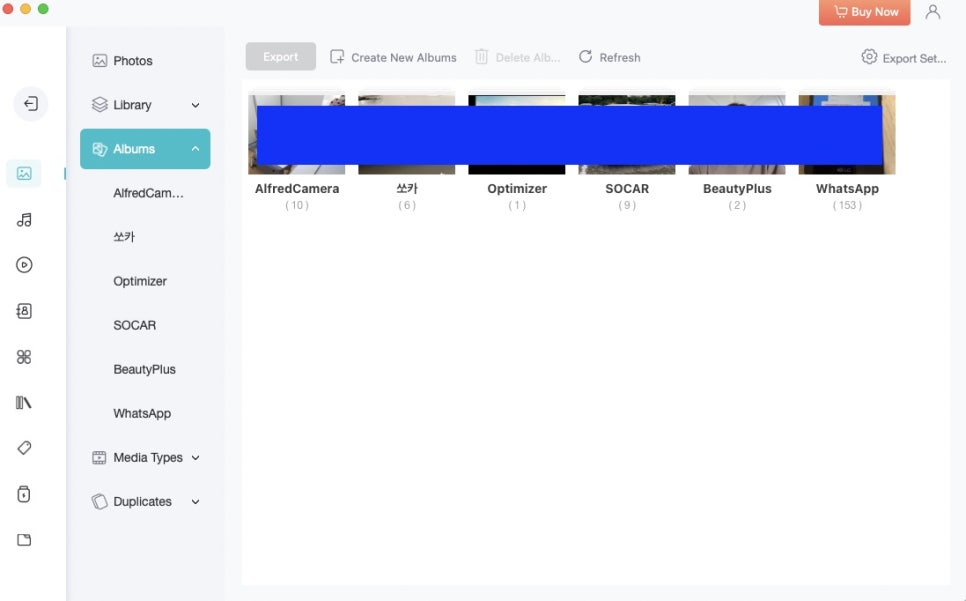966x601 pixels.
Task: Open Export Settings label
Action: click(914, 58)
